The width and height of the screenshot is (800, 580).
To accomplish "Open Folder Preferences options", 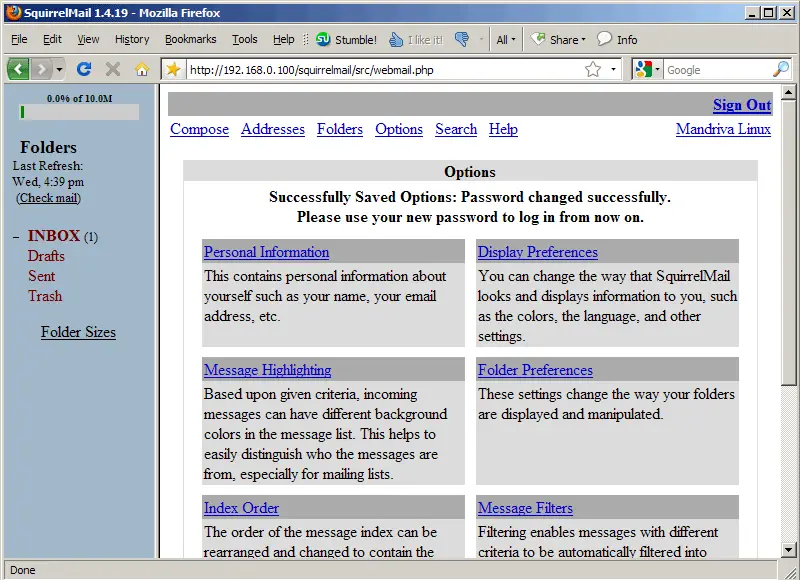I will (535, 370).
